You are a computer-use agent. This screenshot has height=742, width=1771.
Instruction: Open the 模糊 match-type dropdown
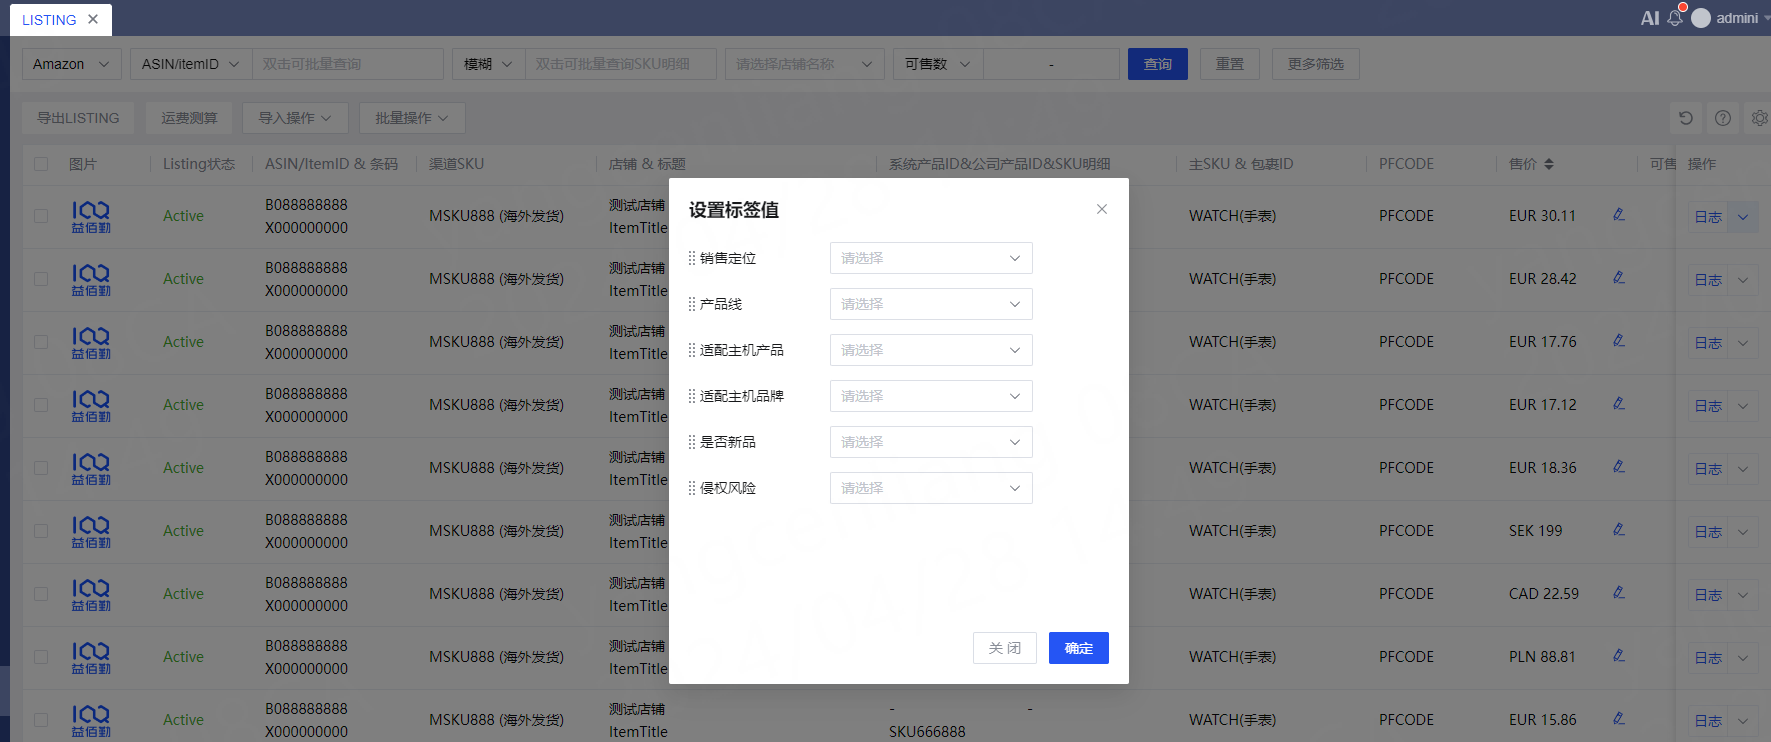pos(488,64)
